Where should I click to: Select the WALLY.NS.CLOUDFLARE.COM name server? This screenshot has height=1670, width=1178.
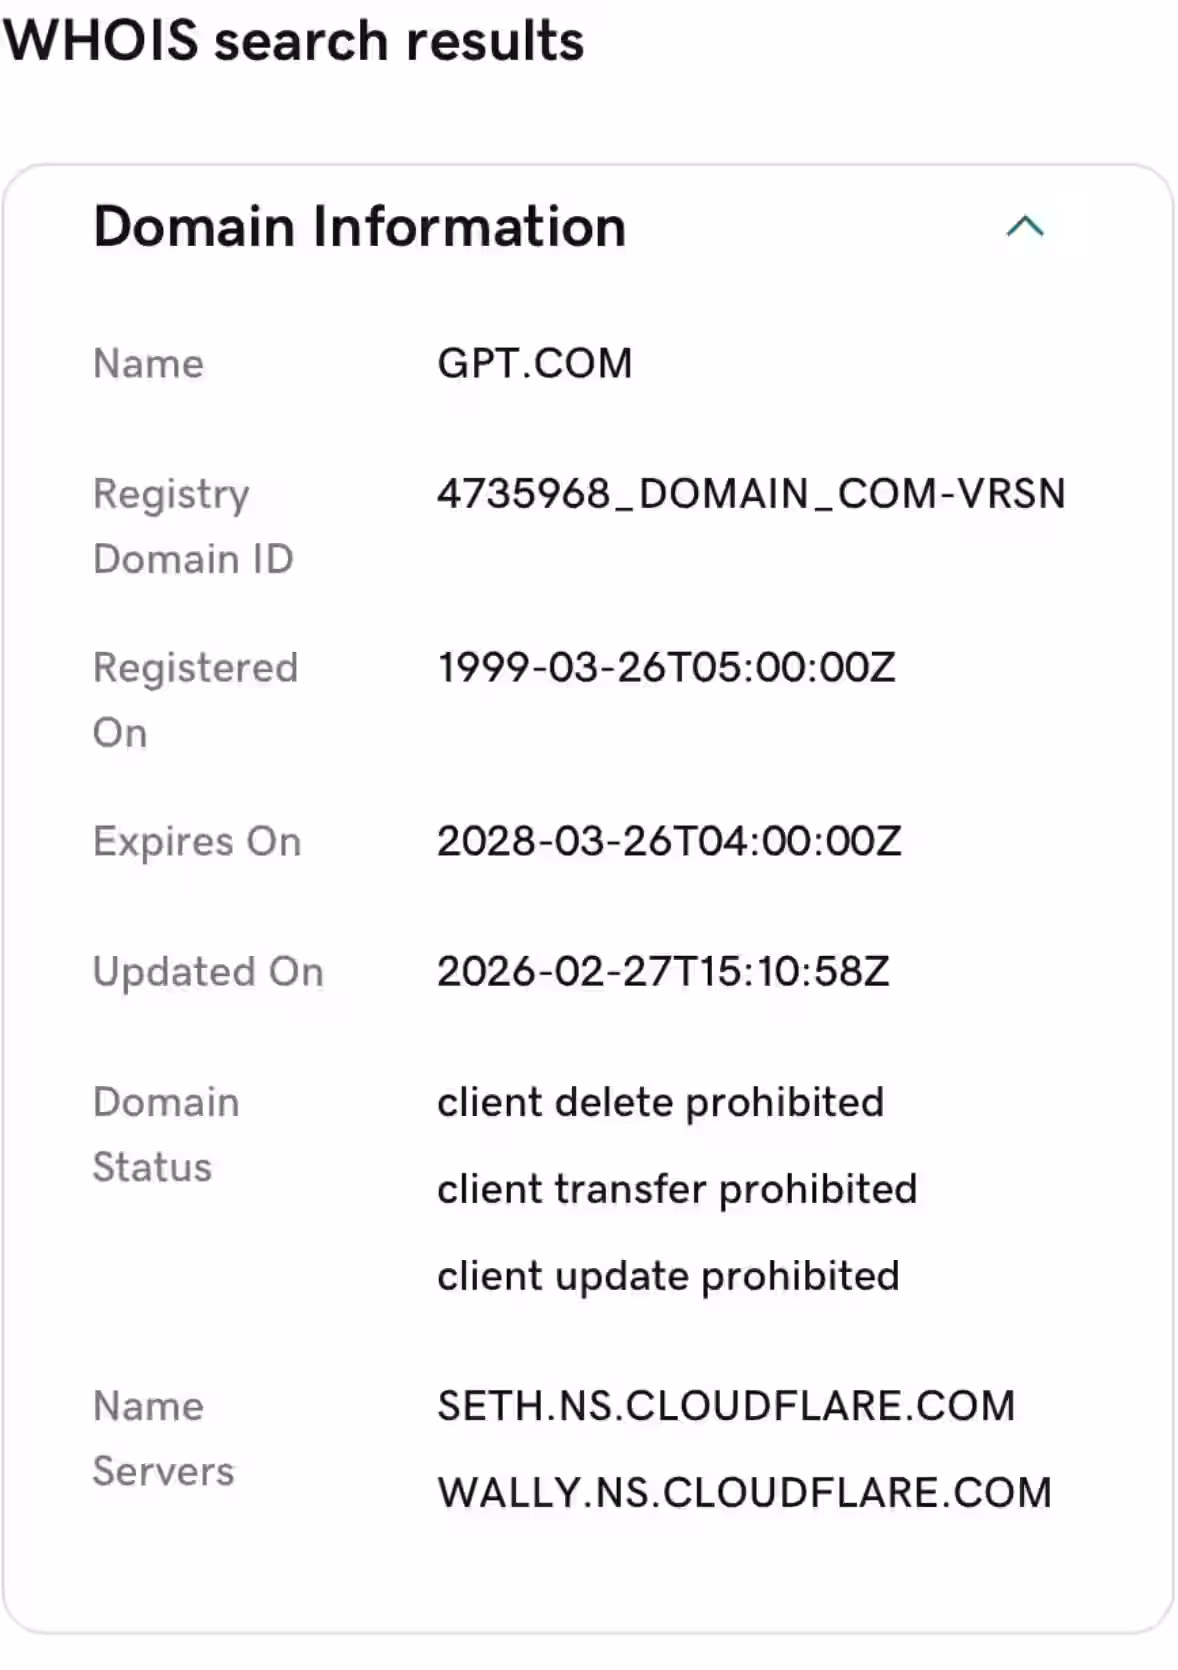(x=744, y=1494)
